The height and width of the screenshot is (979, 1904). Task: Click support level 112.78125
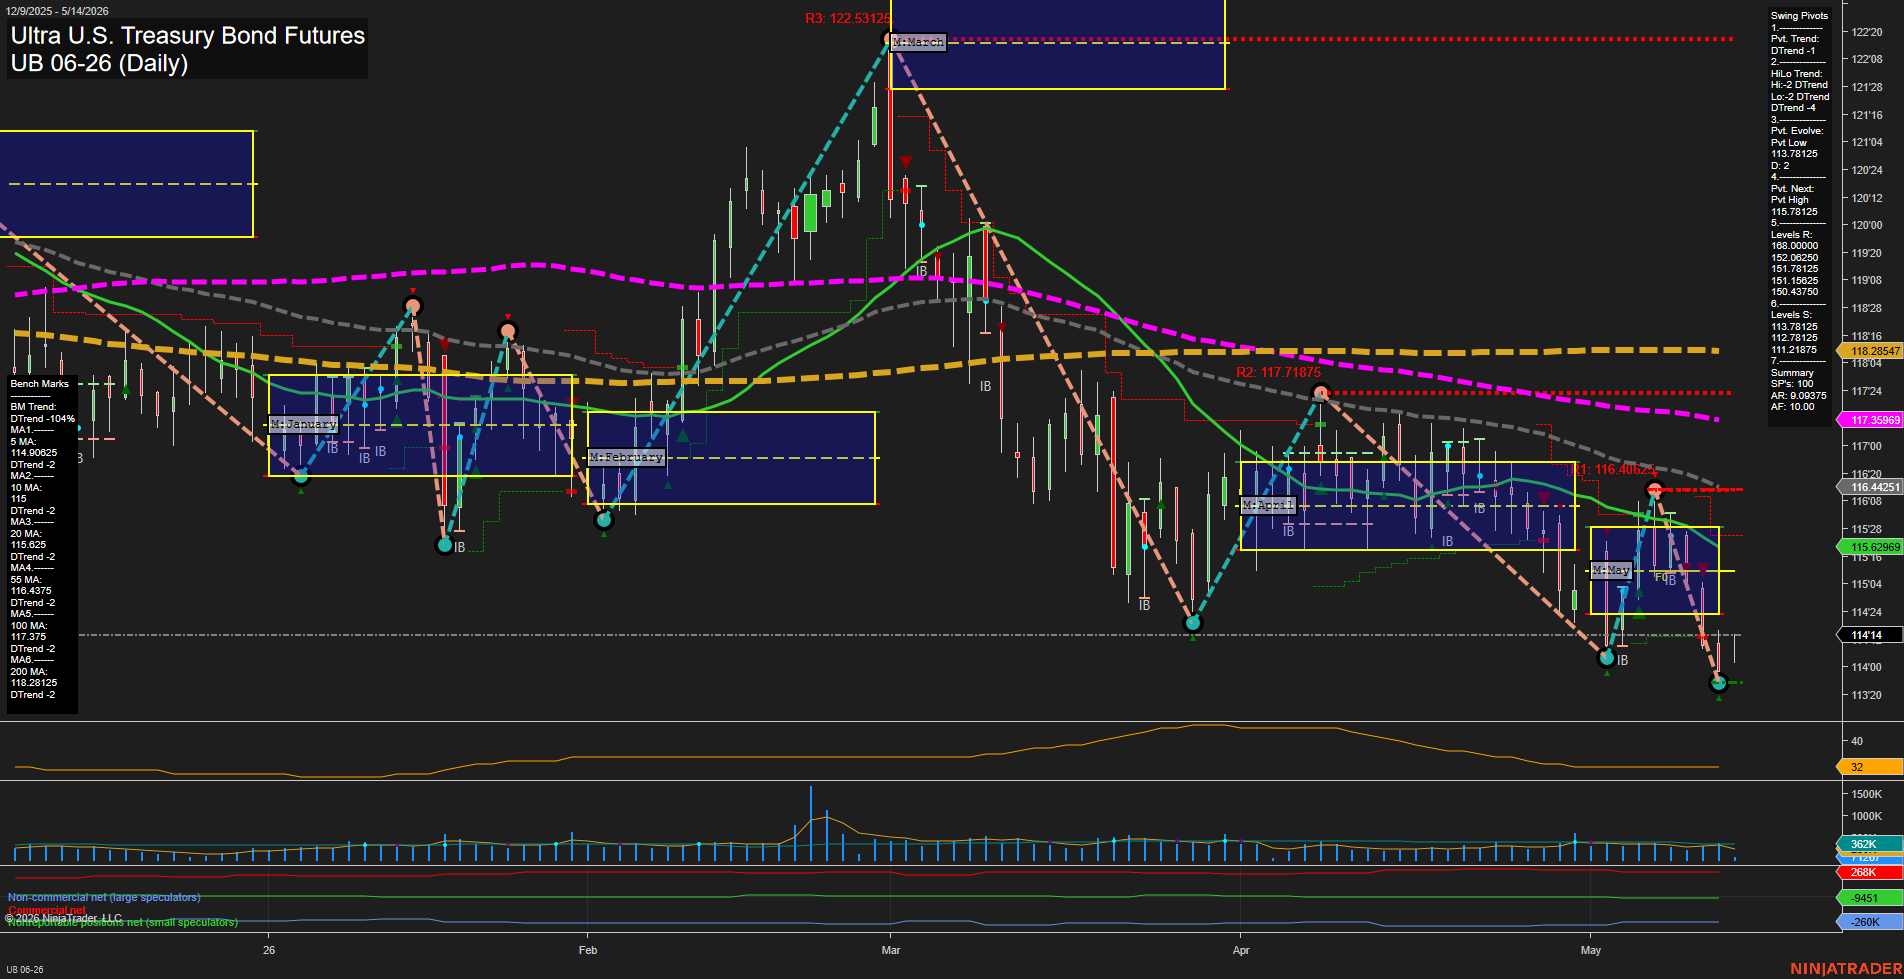1794,338
